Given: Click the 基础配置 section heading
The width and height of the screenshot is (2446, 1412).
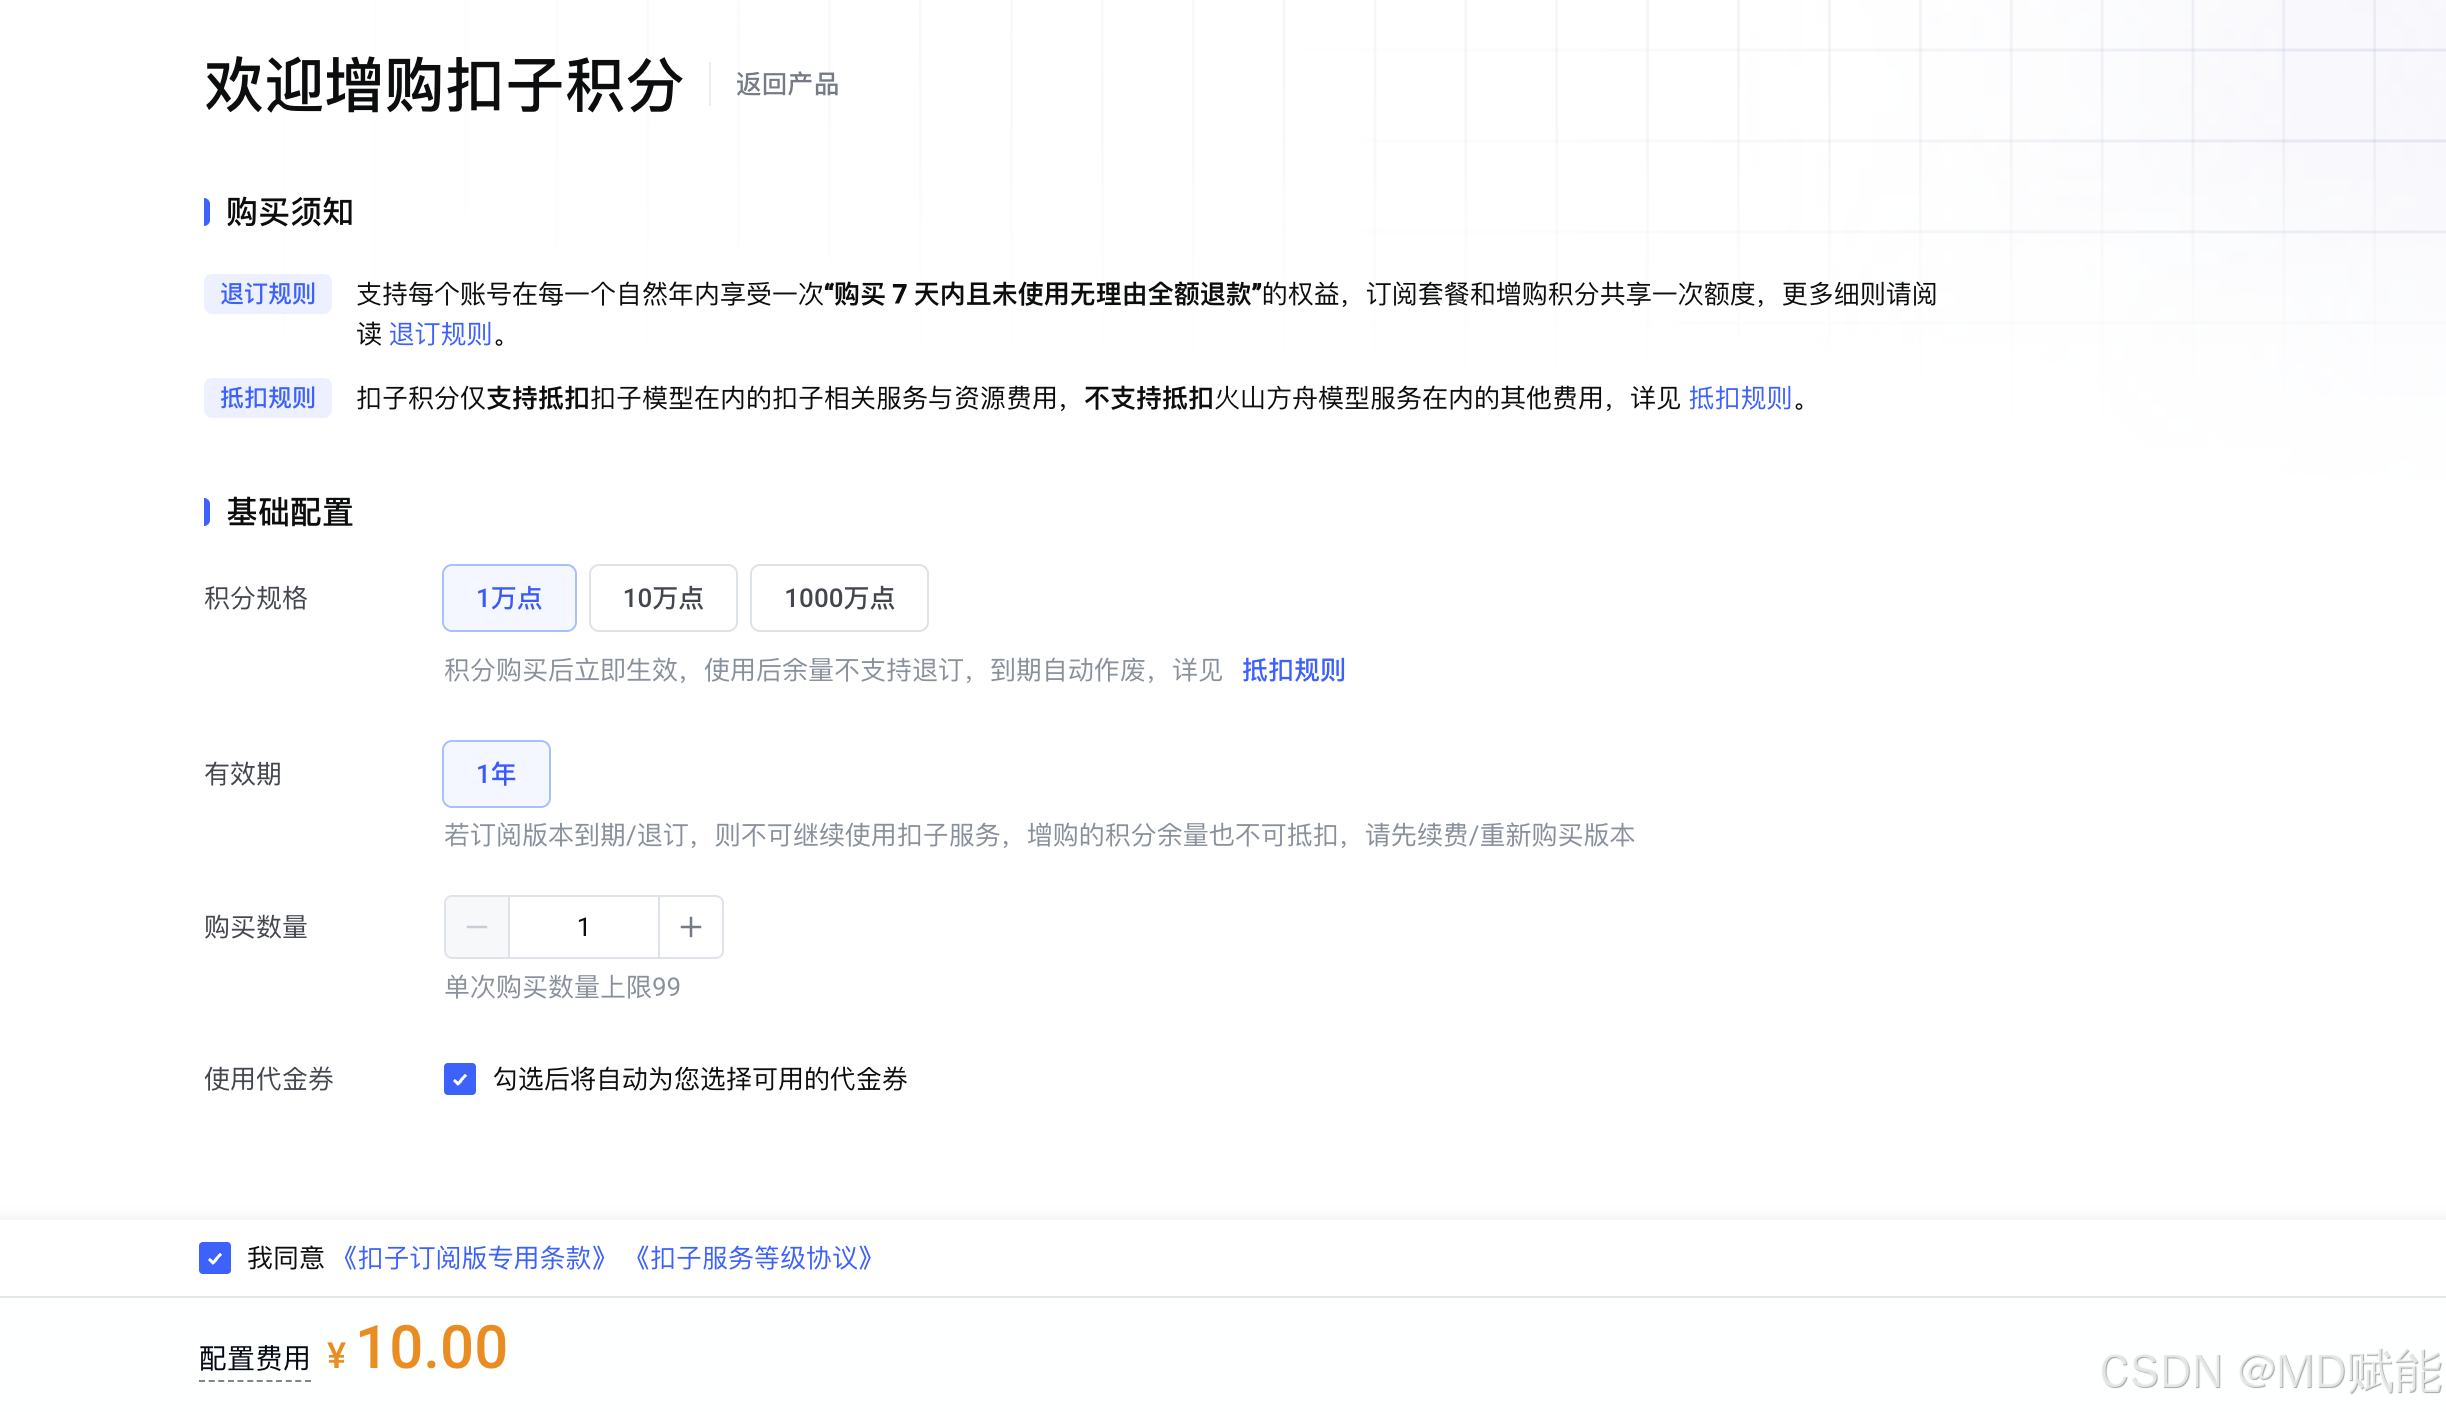Looking at the screenshot, I should (288, 512).
